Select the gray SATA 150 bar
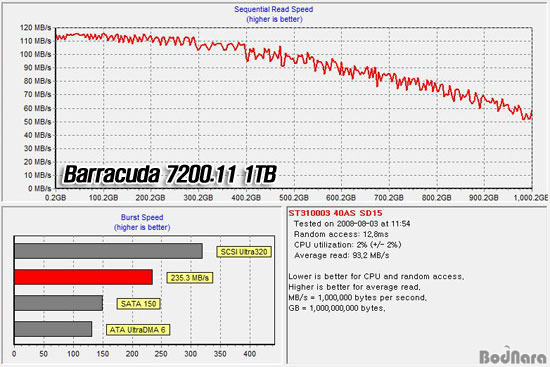The height and width of the screenshot is (367, 550). 59,303
